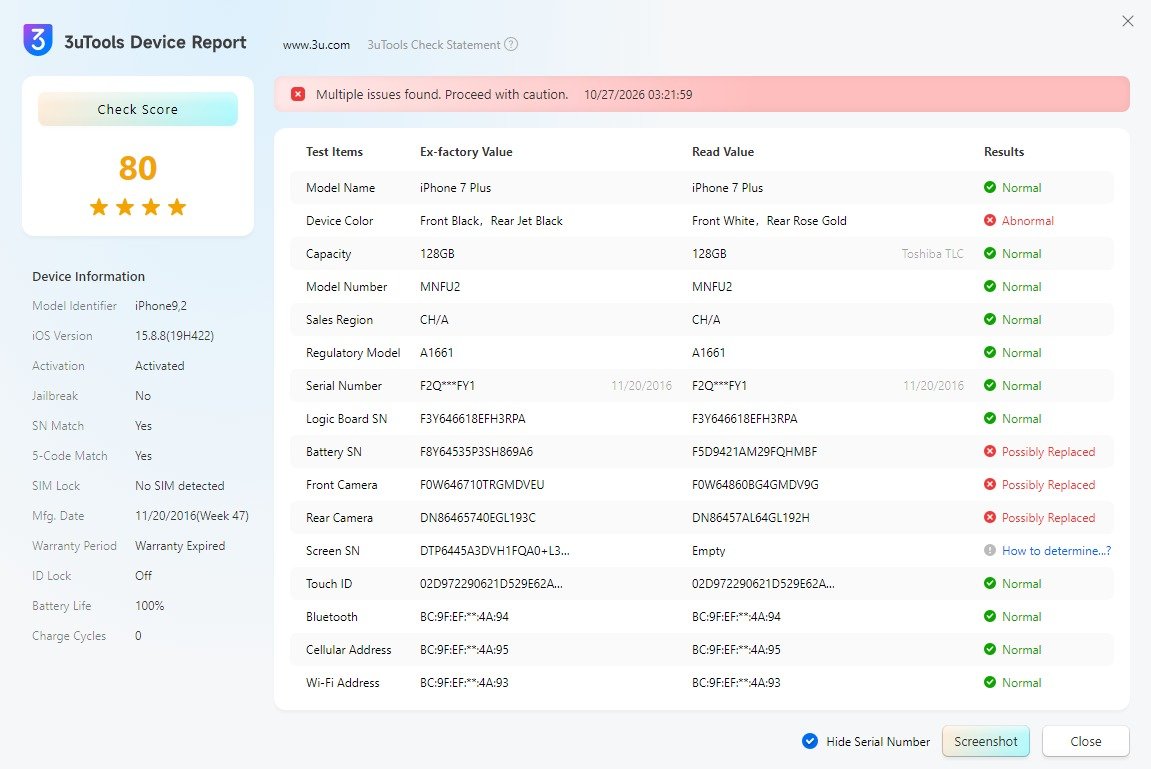This screenshot has width=1151, height=769.
Task: Click the red icon in Front Camera row
Action: [990, 484]
